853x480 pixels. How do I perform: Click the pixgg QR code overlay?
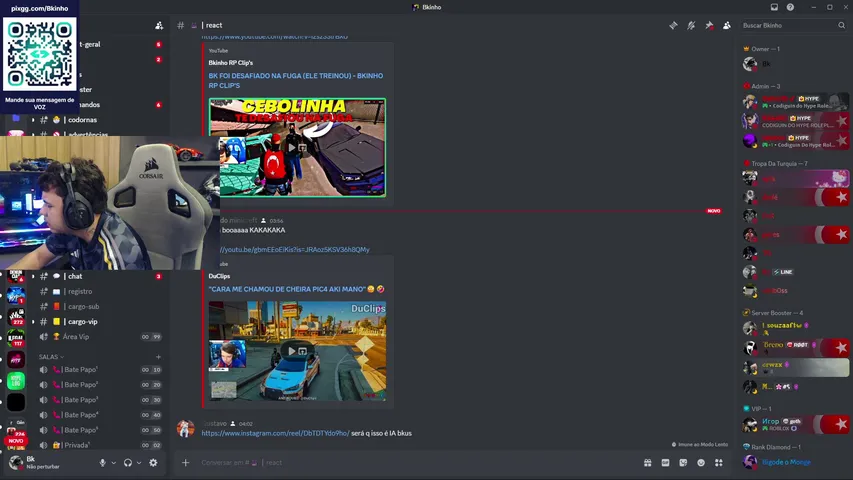point(40,53)
